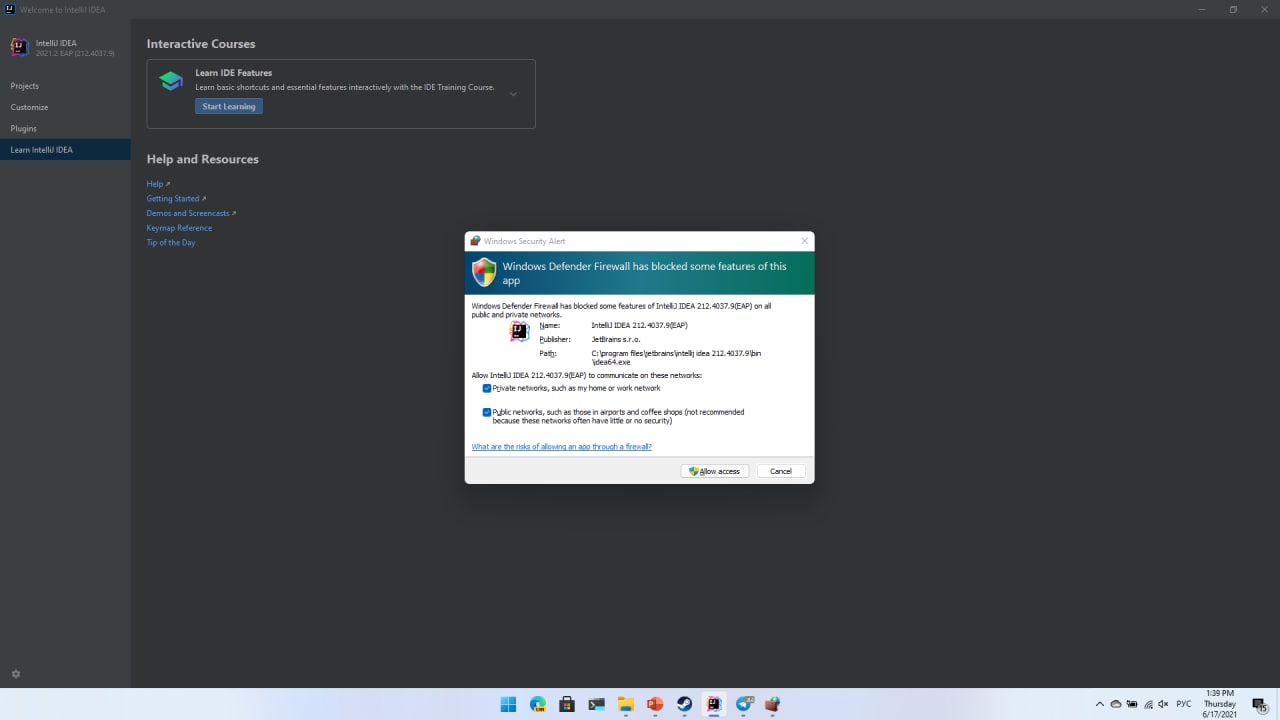Open File Explorer from the taskbar

click(626, 704)
